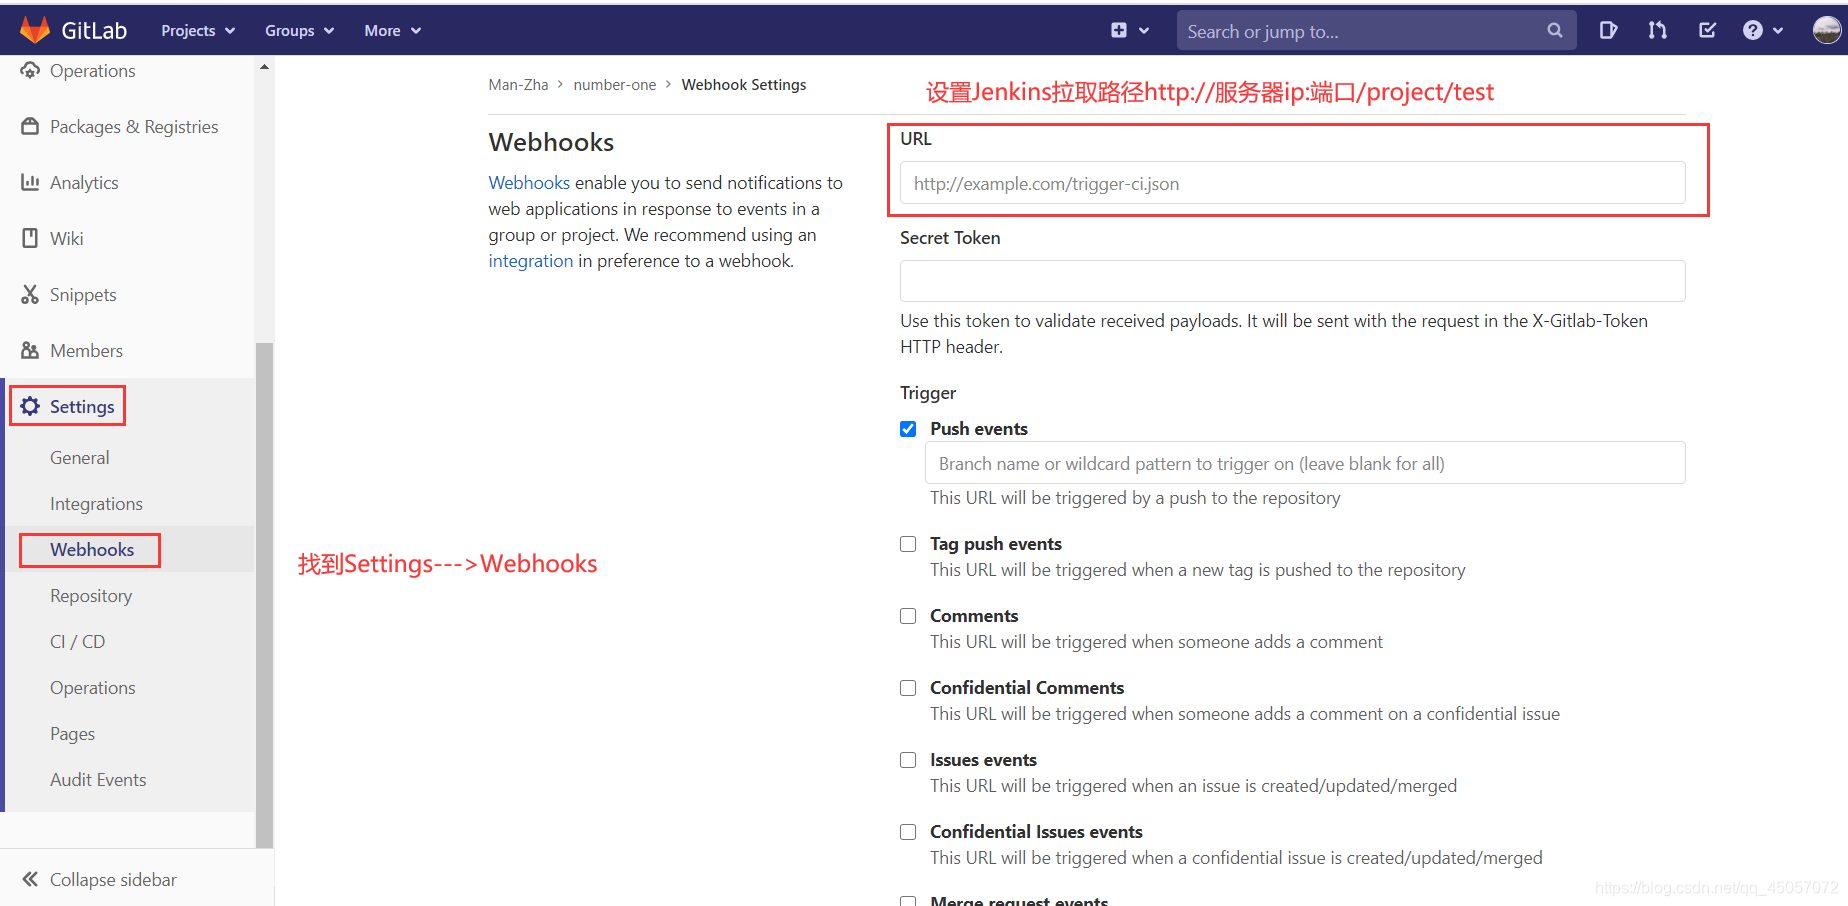The height and width of the screenshot is (906, 1848).
Task: Click the Snippets sidebar label
Action: [x=83, y=295]
